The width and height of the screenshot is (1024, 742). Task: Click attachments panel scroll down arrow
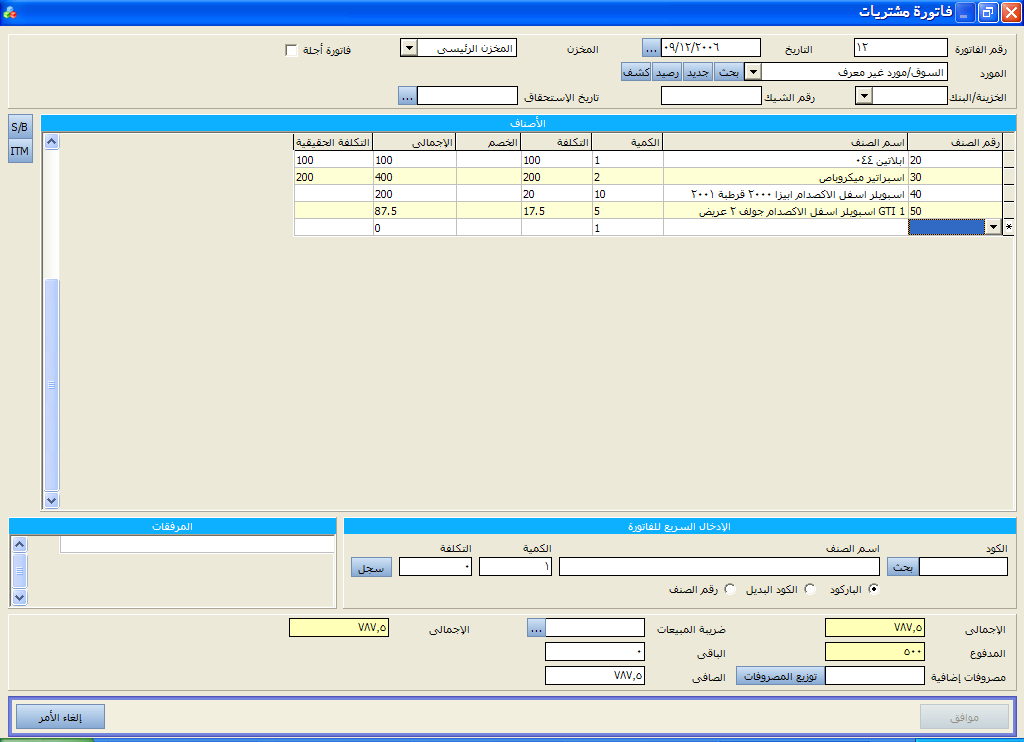[20, 597]
